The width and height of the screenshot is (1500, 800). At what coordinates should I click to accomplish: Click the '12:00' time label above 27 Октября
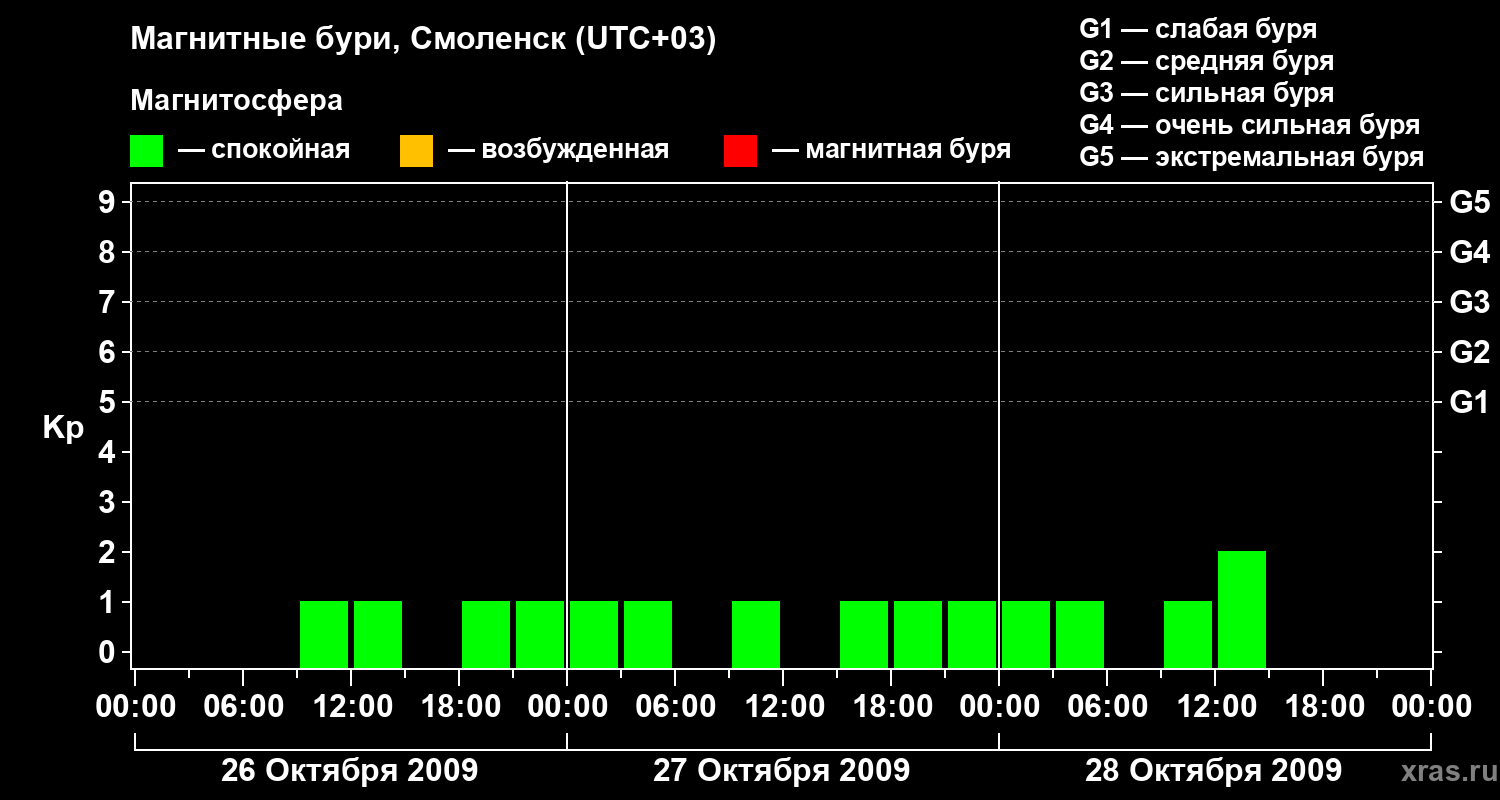[x=783, y=707]
